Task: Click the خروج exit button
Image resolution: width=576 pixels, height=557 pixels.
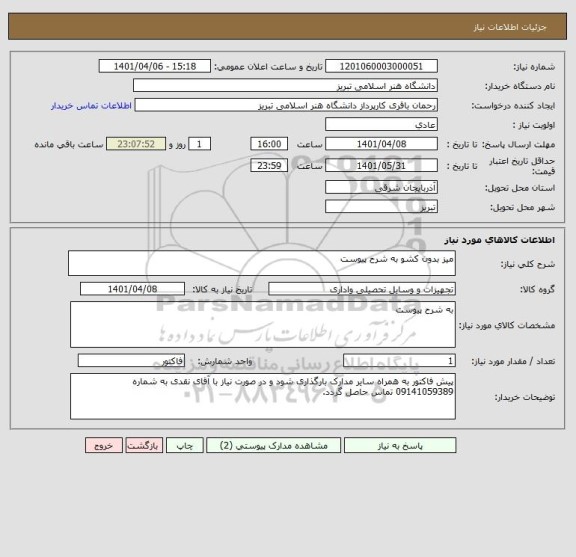Action: point(104,445)
